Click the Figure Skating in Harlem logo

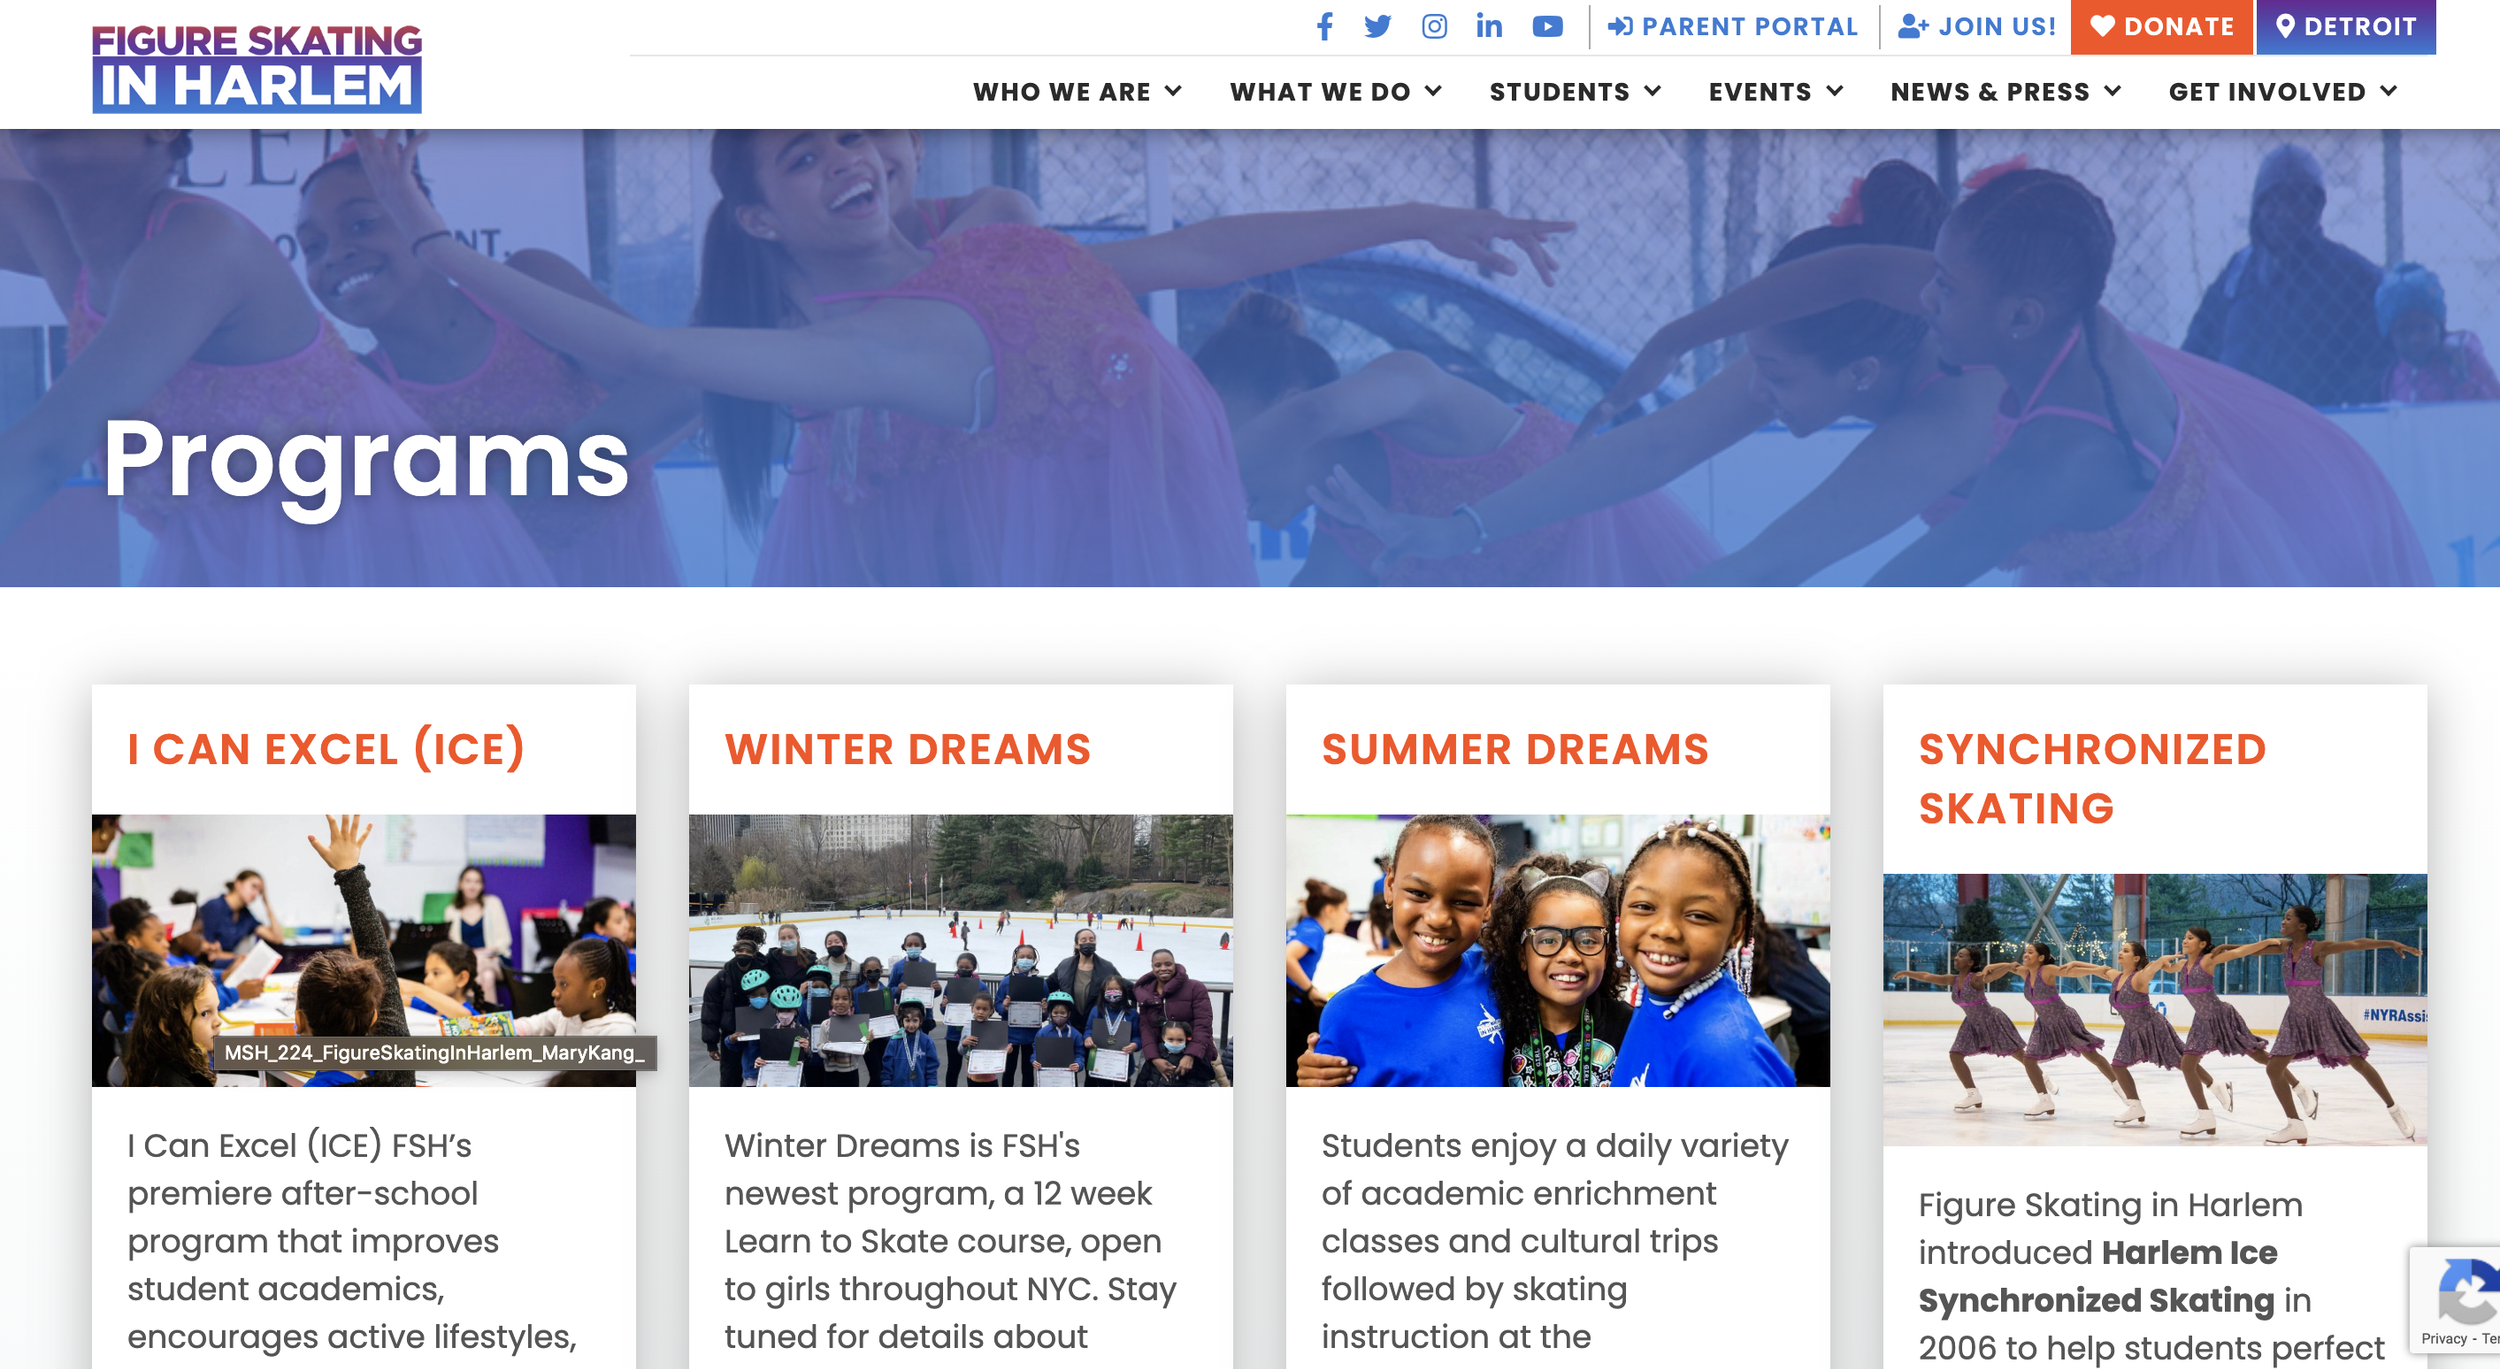[x=257, y=68]
